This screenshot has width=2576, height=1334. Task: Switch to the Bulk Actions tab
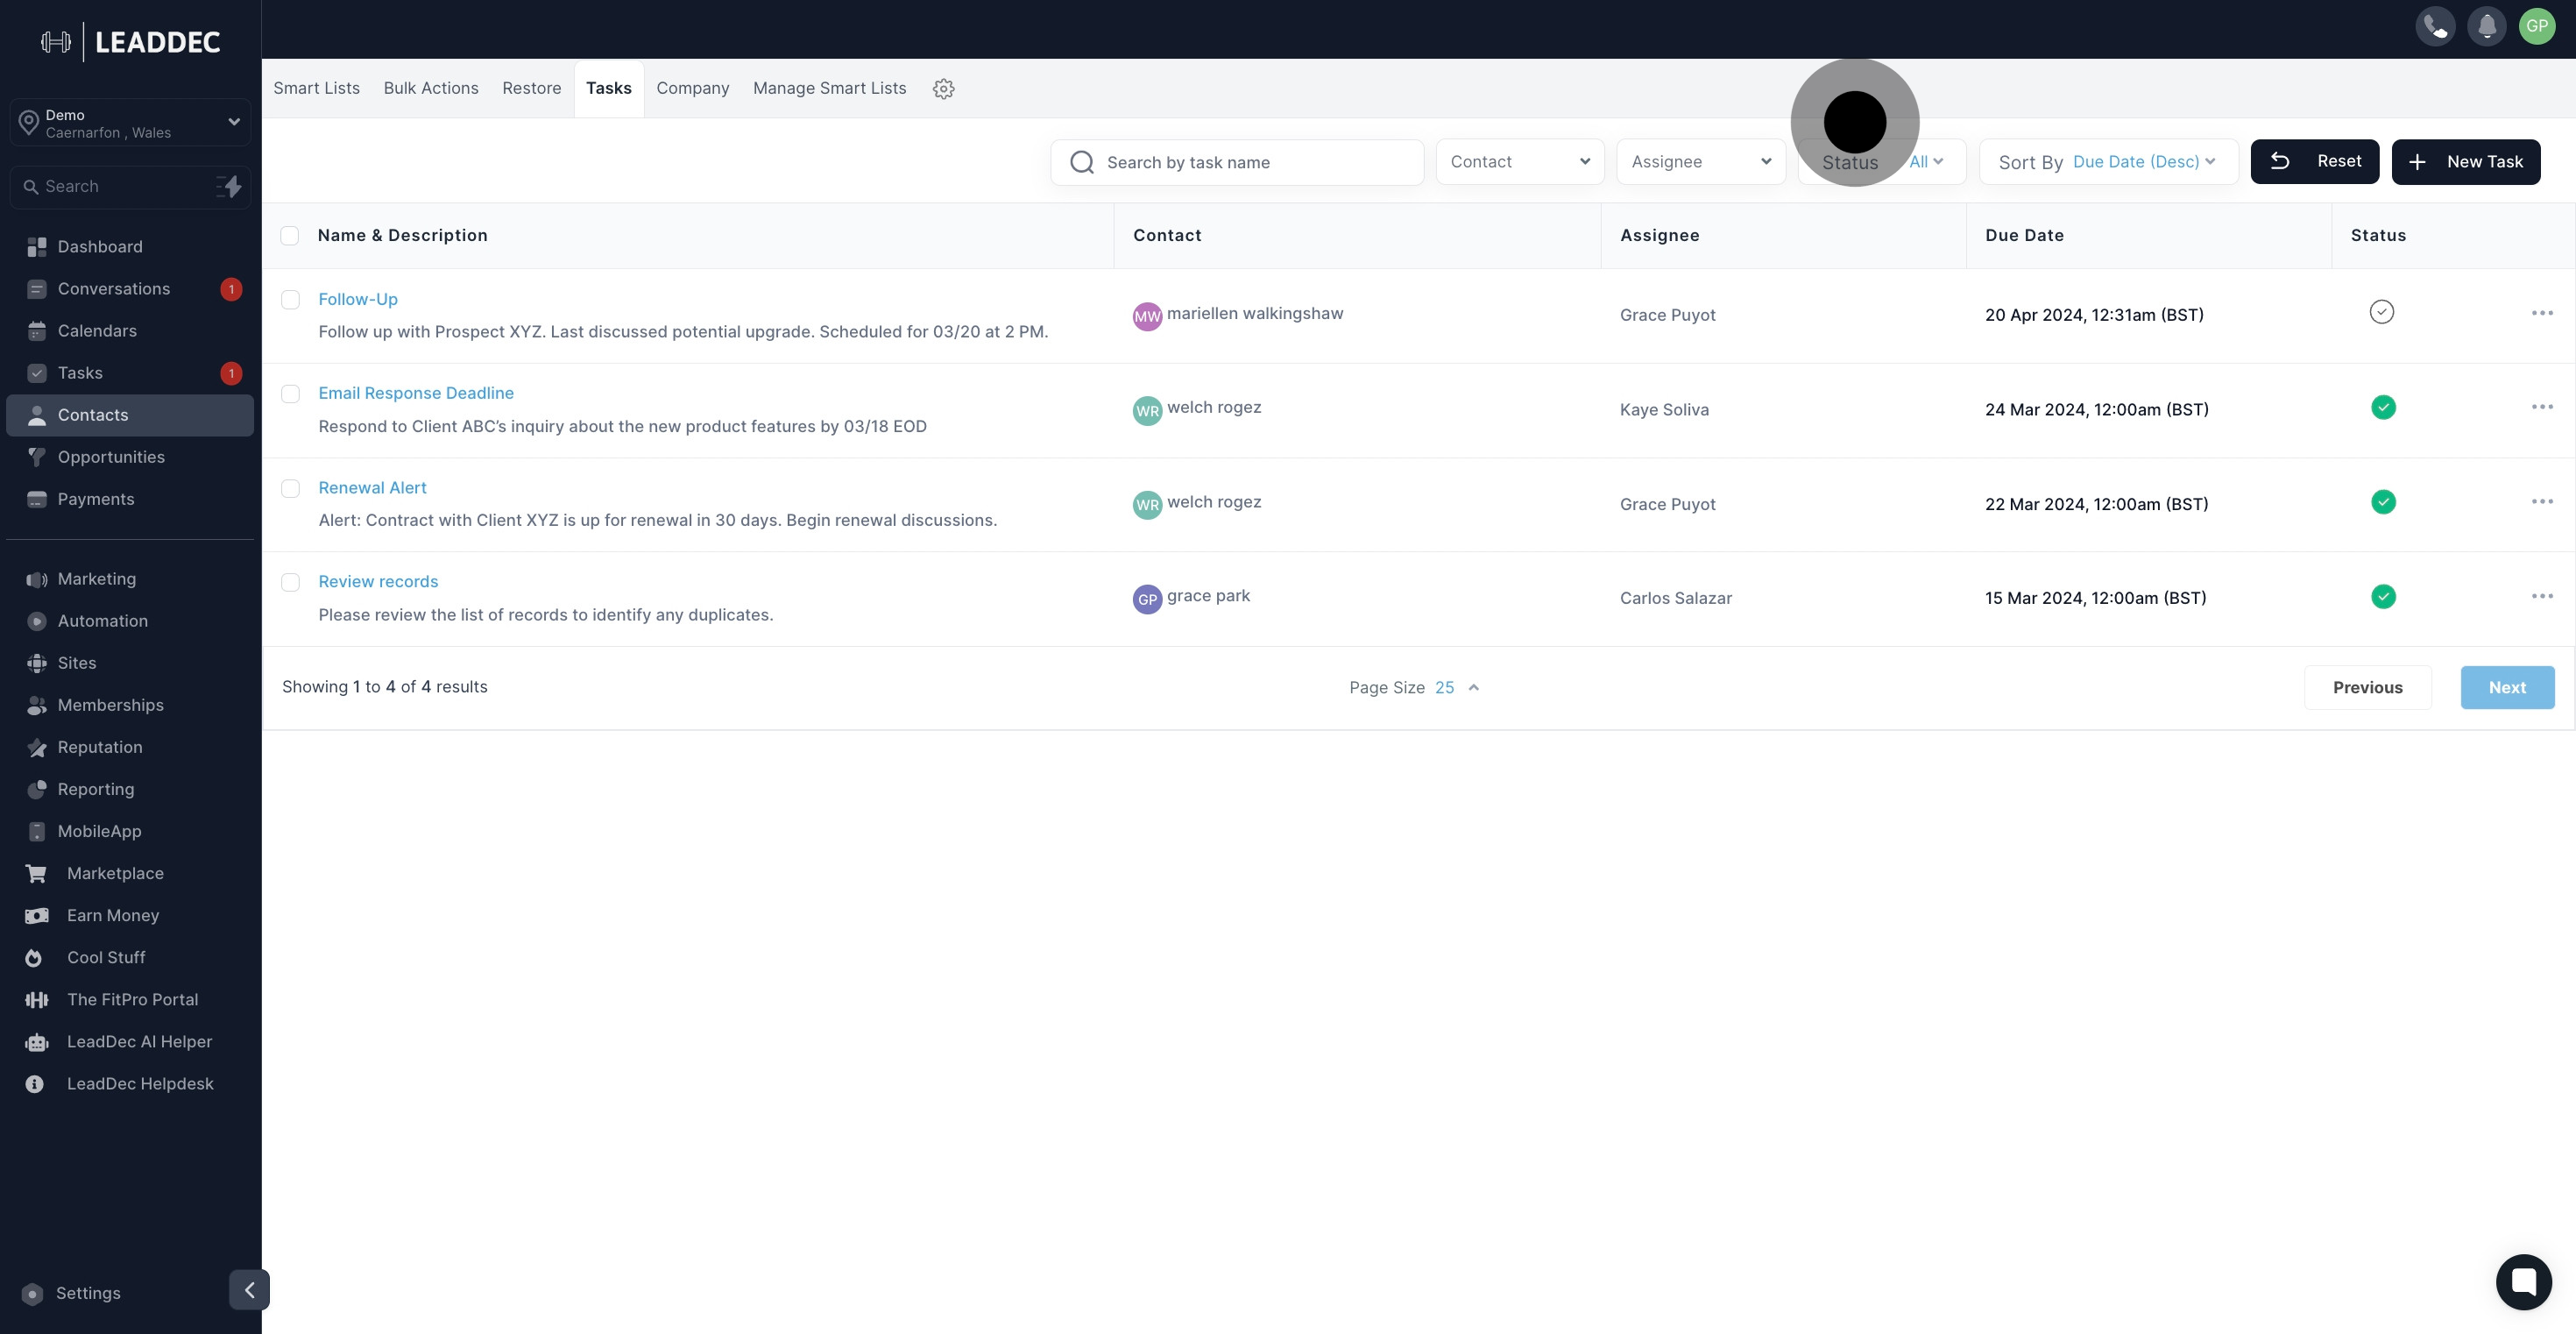tap(431, 88)
